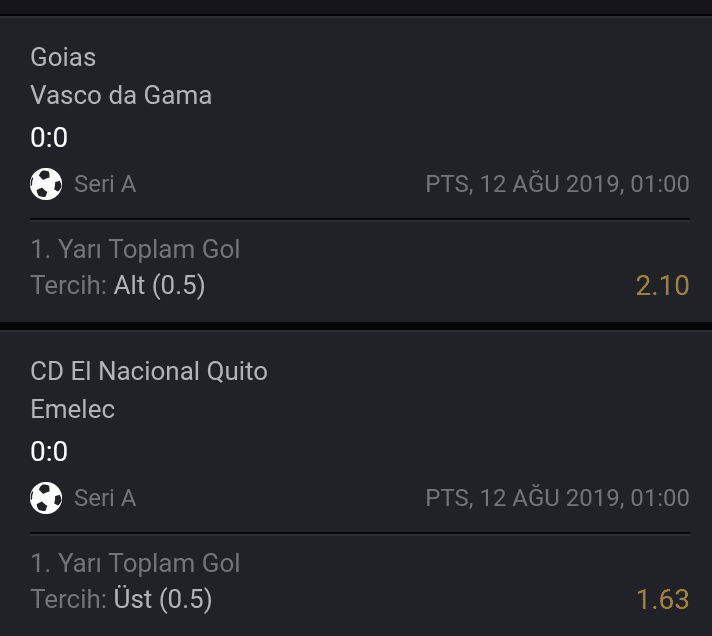Select the CD El Nacional Quito team name
Screen dimensions: 712x636
[149, 371]
